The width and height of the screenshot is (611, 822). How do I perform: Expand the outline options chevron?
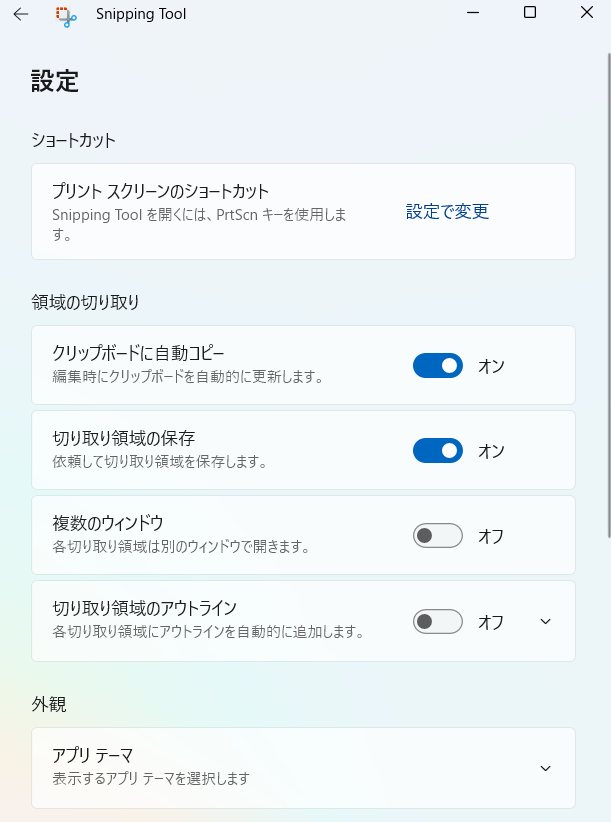(545, 621)
